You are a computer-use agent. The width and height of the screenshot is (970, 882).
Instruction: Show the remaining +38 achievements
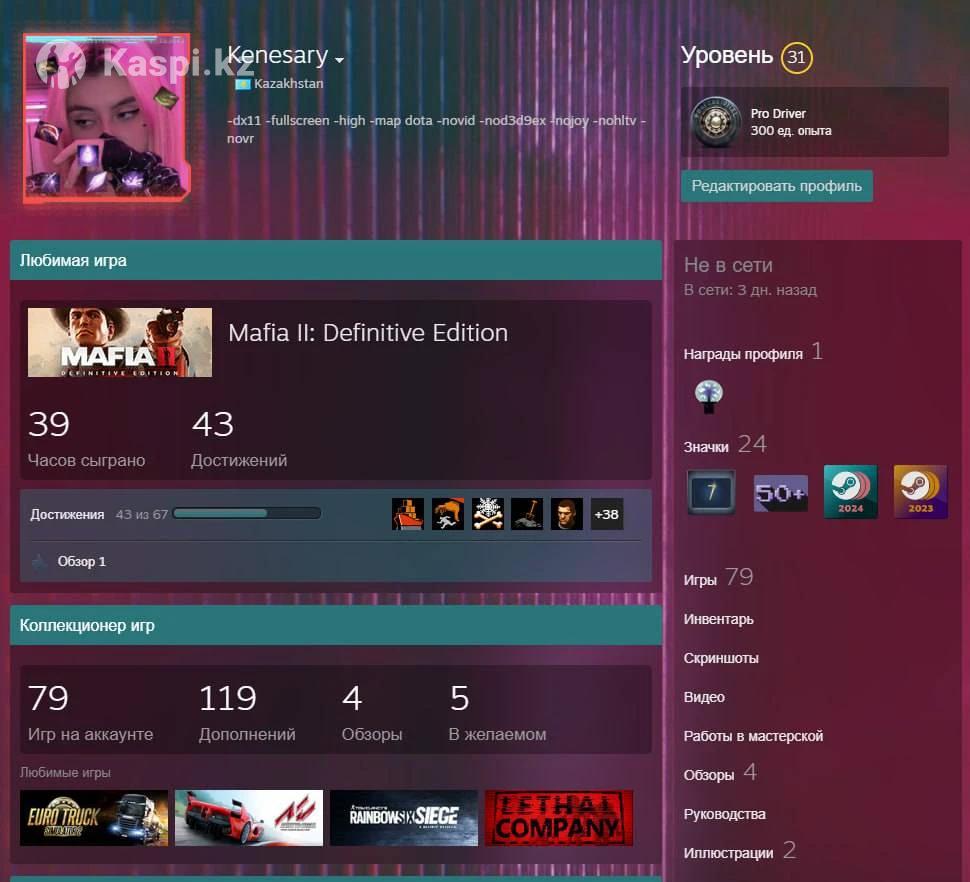pyautogui.click(x=606, y=514)
